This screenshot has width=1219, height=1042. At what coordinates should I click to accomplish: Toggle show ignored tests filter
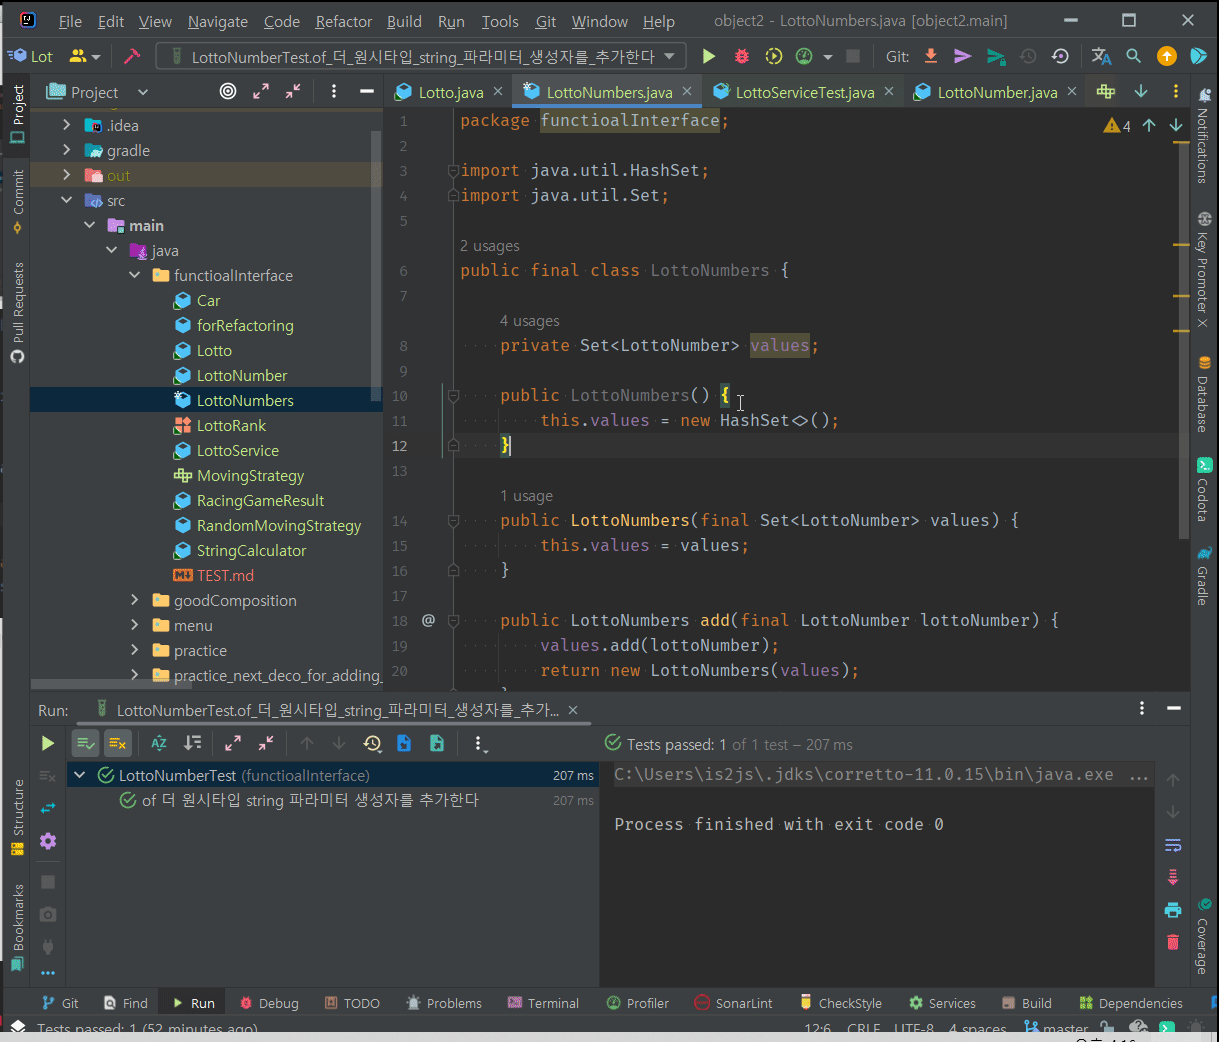point(118,743)
